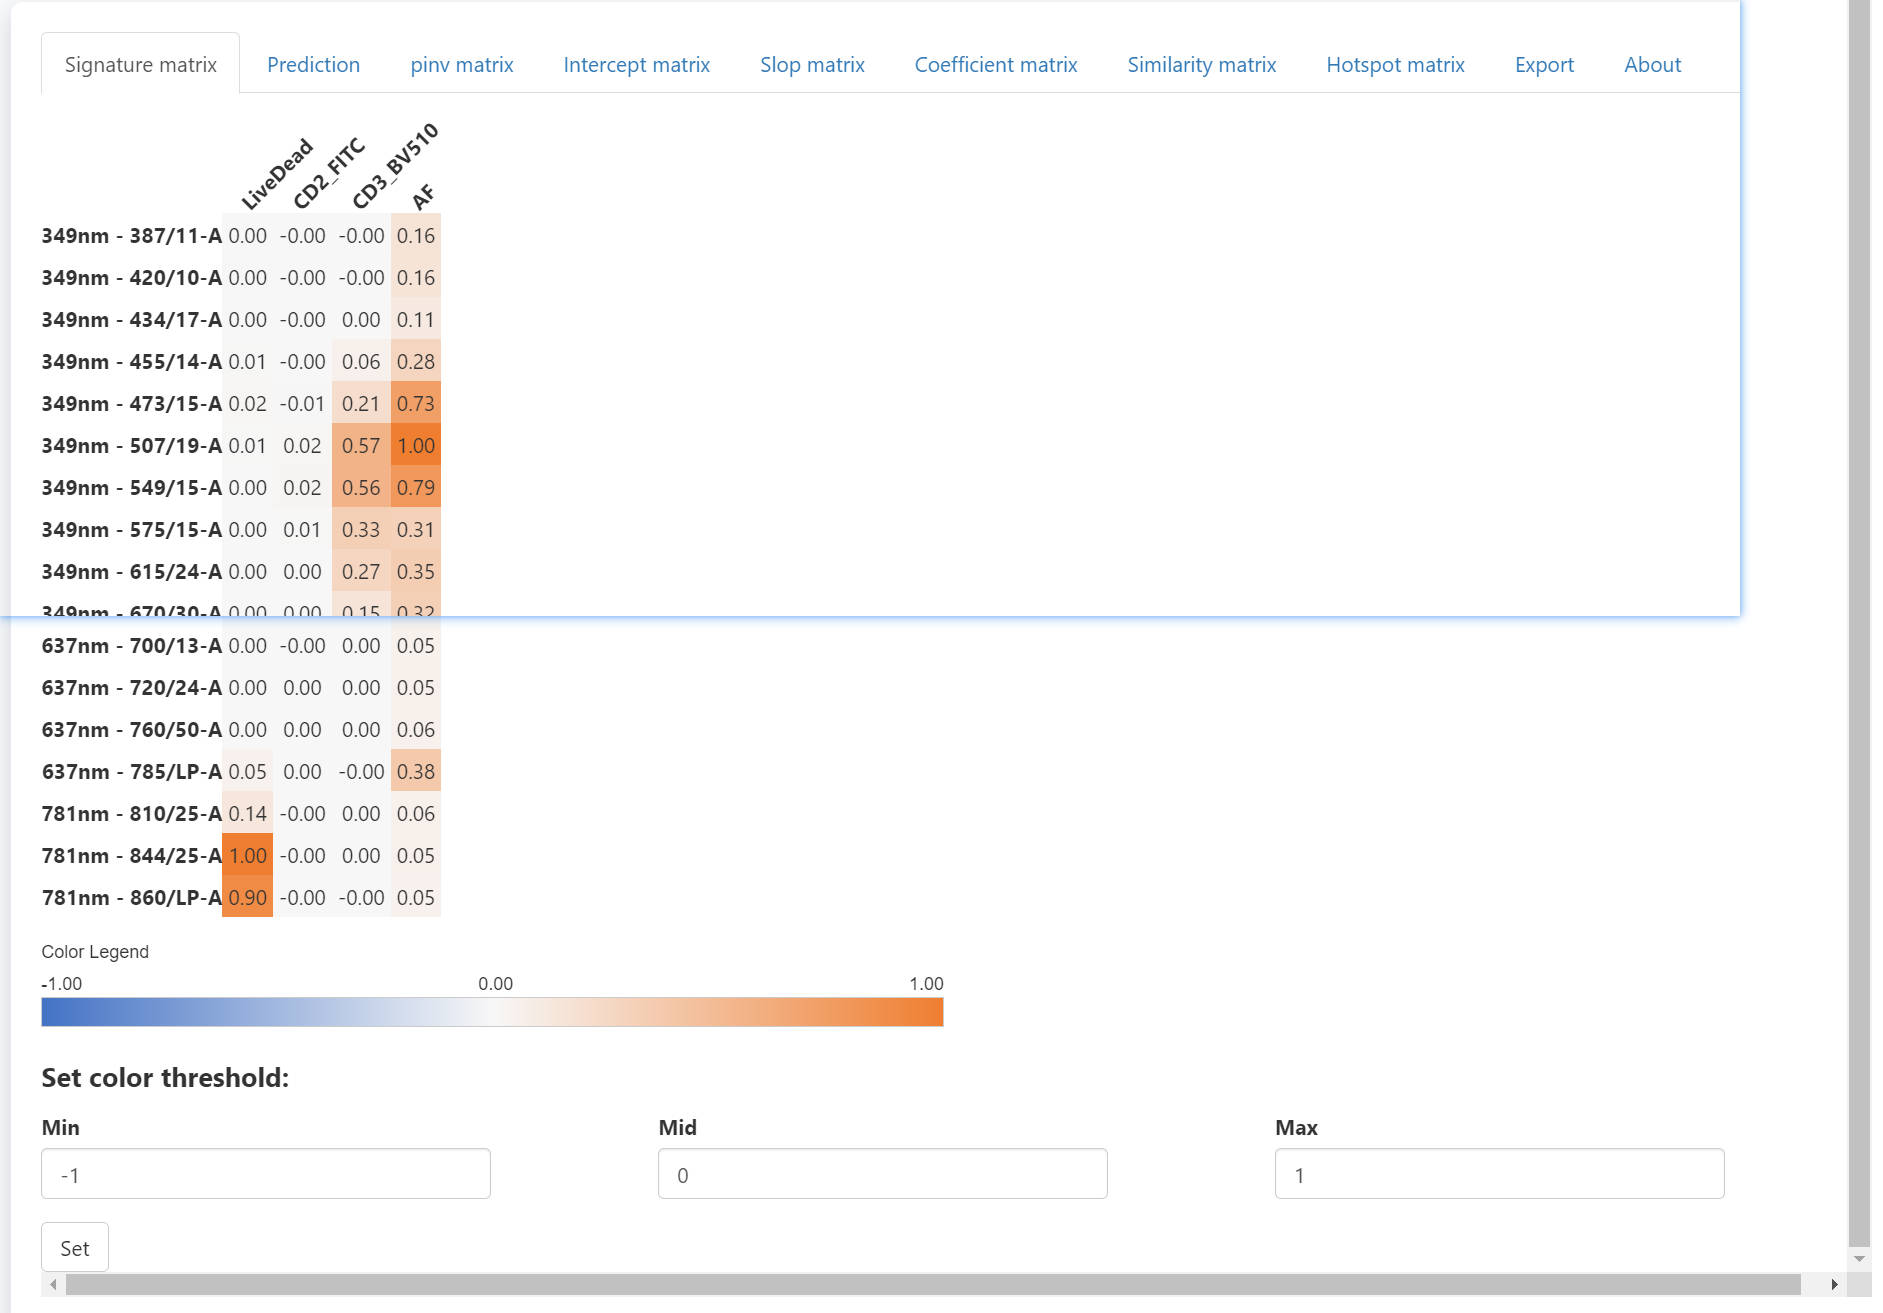
Task: Click the Min threshold input field
Action: (x=266, y=1174)
